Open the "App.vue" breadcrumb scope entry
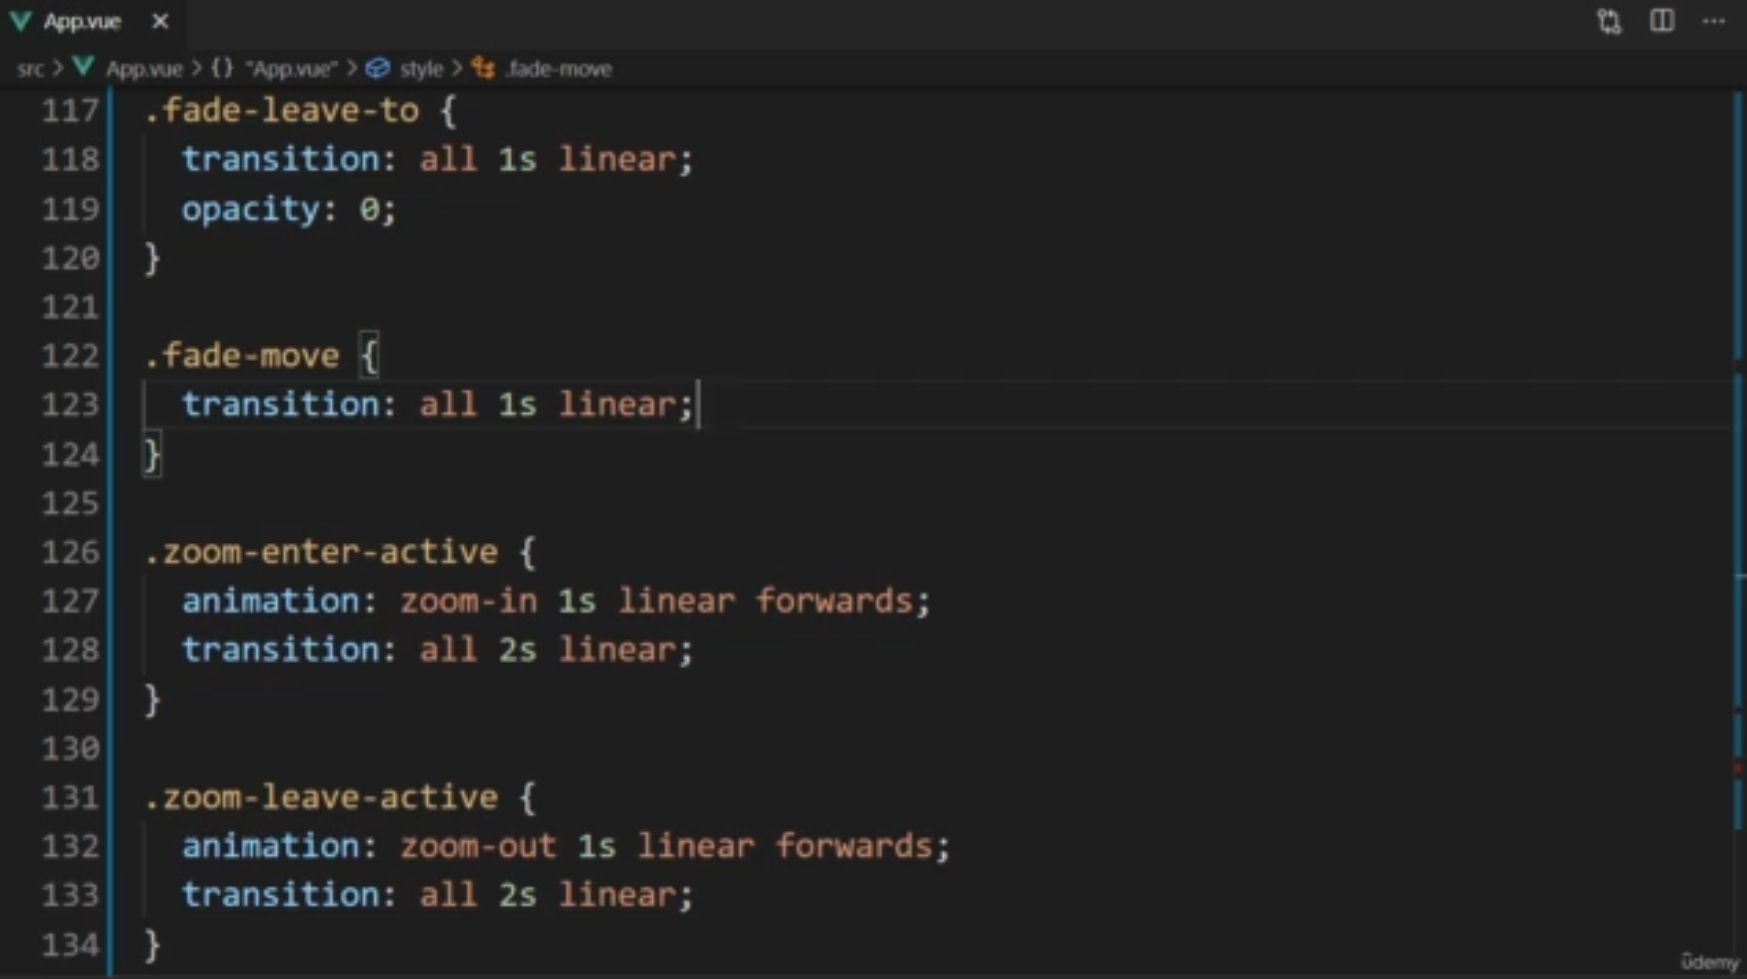 point(291,69)
